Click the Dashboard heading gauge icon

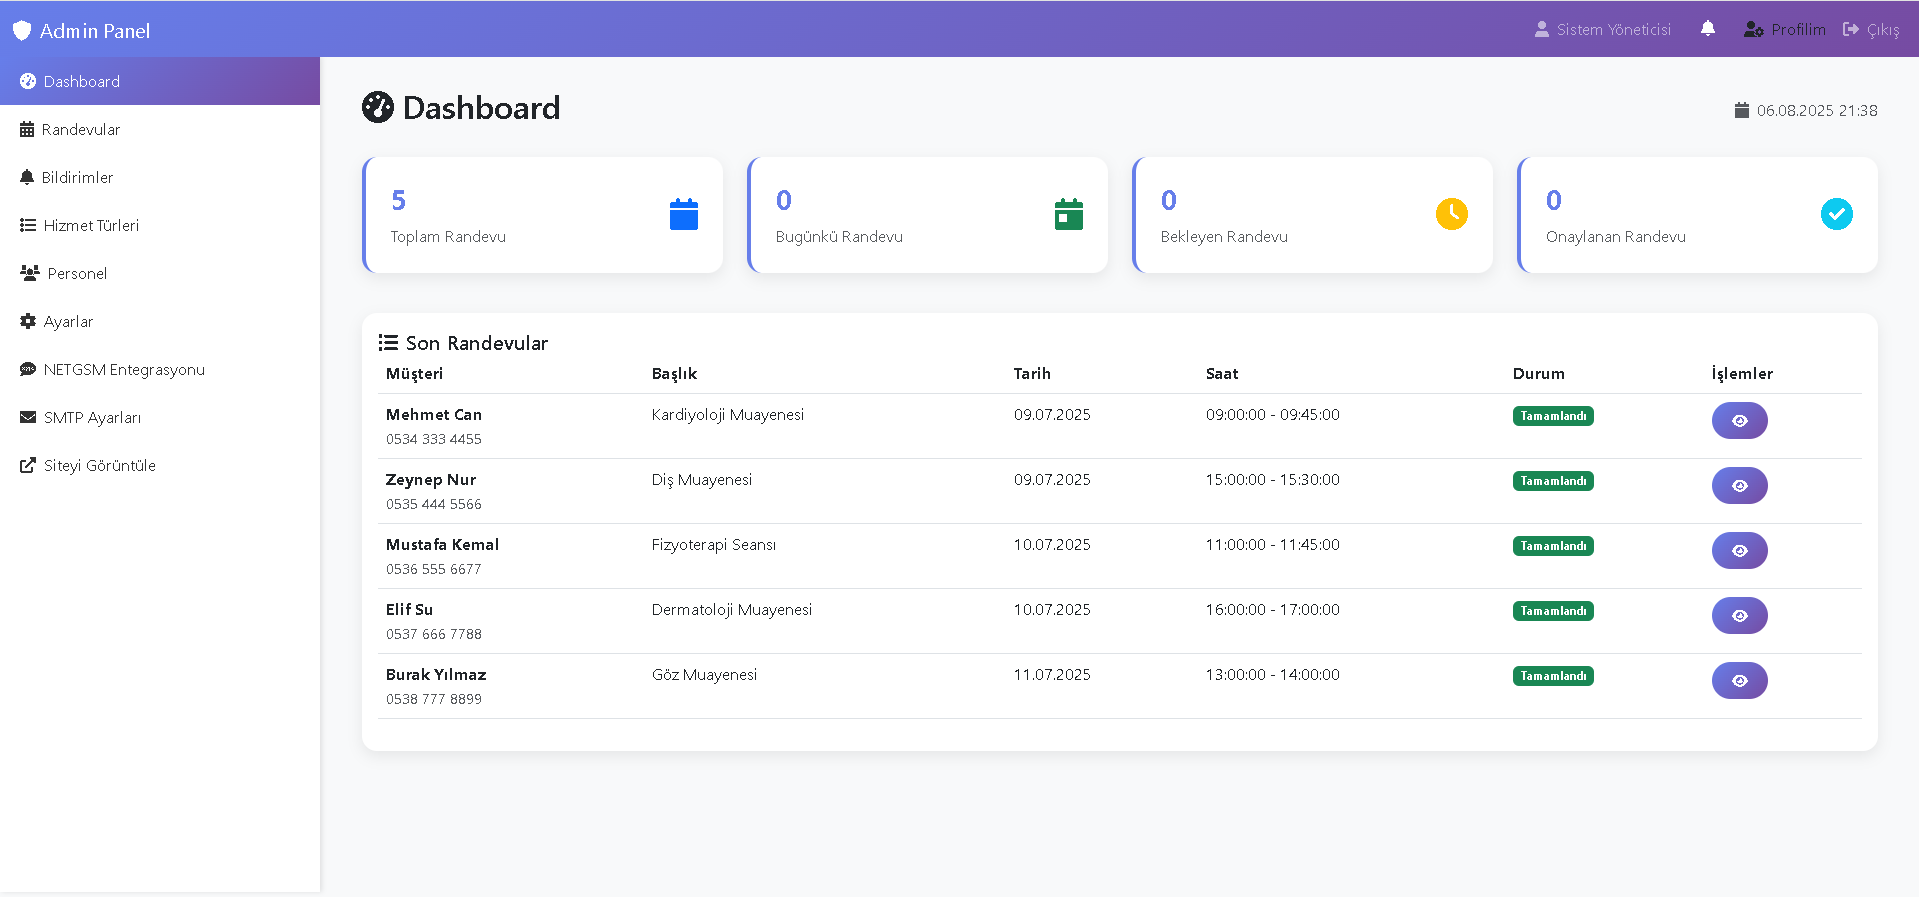pos(378,108)
